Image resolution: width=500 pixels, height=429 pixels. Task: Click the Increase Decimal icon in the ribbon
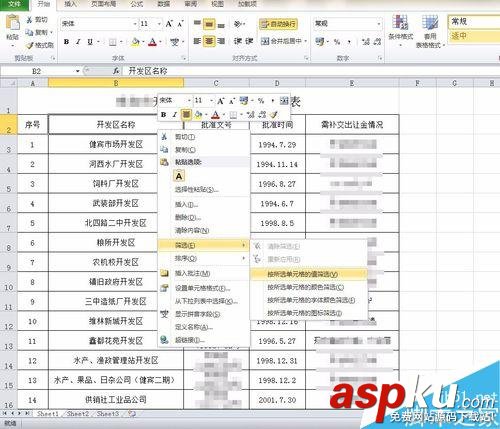coord(366,42)
